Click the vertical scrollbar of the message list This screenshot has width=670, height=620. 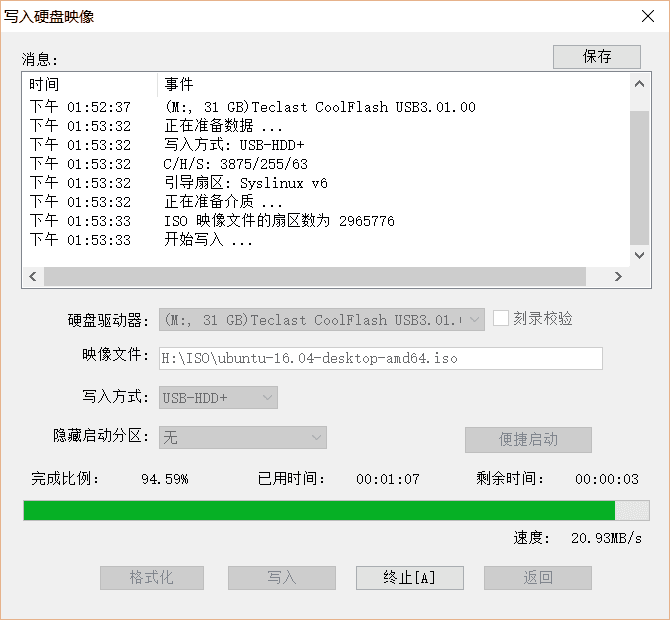coord(639,178)
